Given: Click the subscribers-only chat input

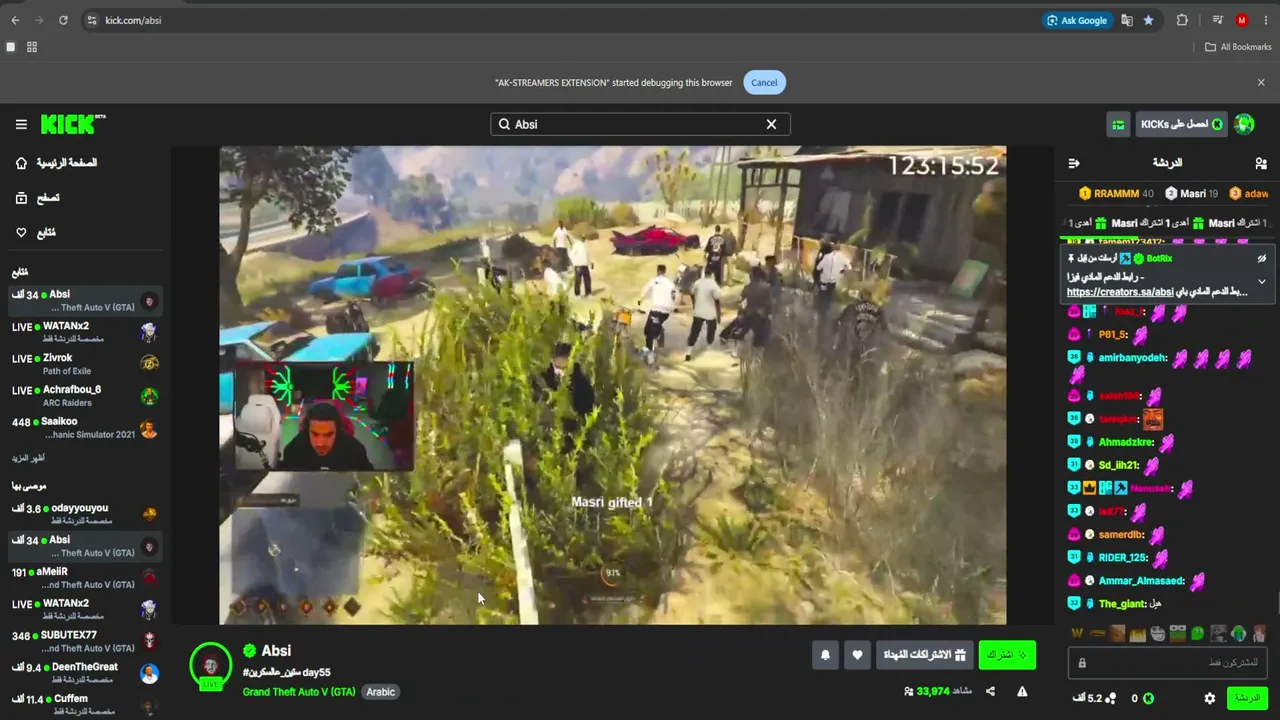Looking at the screenshot, I should click(x=1169, y=663).
